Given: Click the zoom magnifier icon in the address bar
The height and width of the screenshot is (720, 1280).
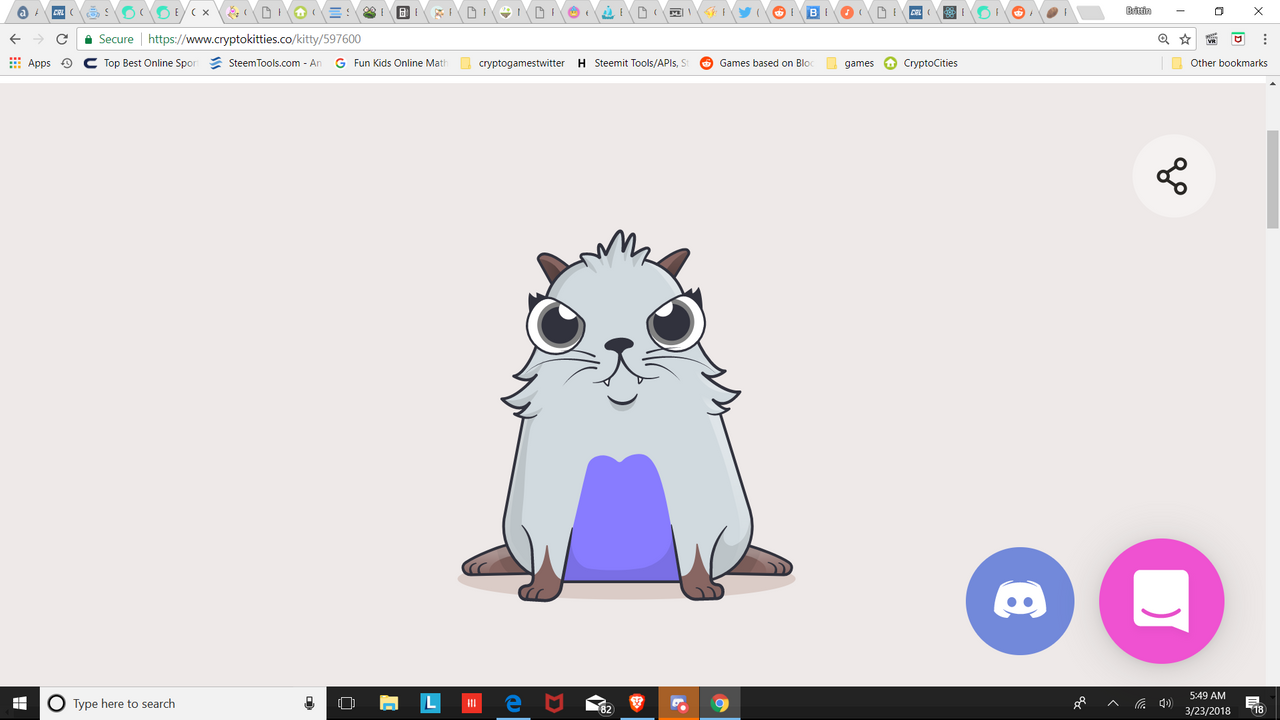Looking at the screenshot, I should click(x=1163, y=39).
